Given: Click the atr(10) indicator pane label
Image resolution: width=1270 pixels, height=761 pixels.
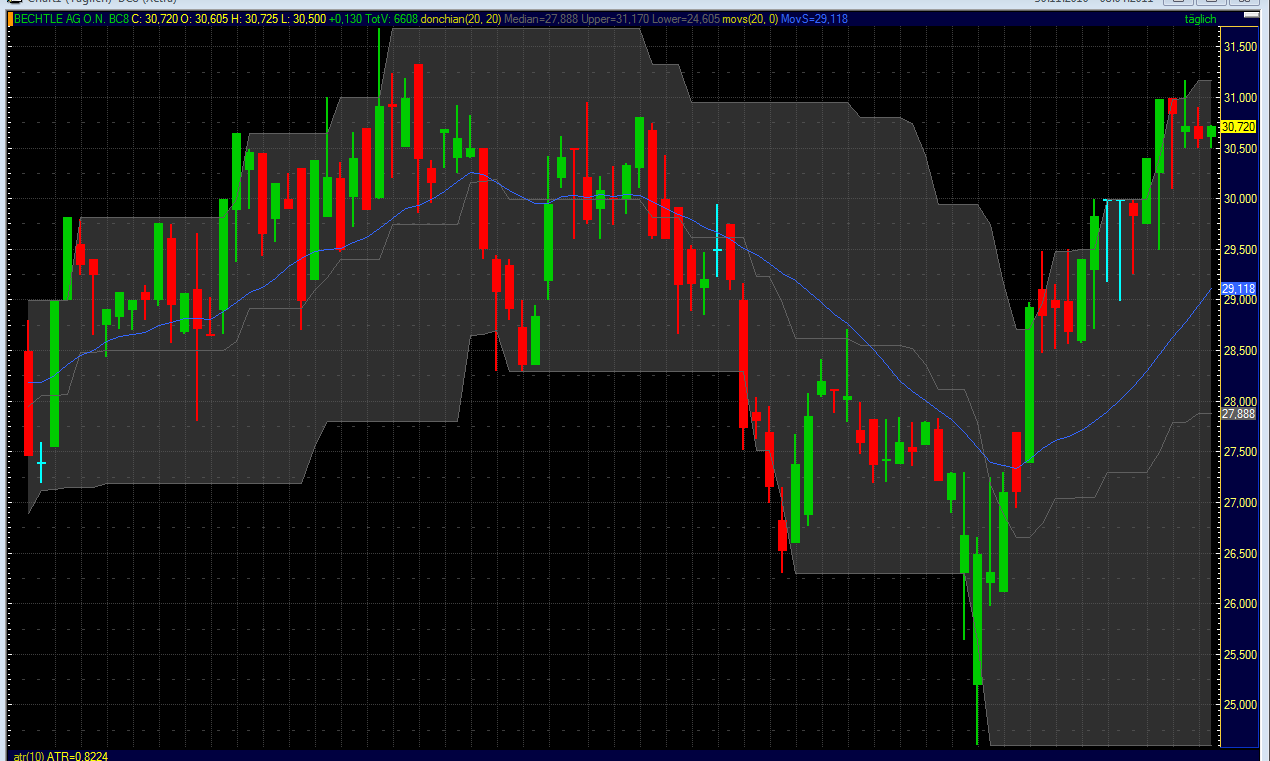Looking at the screenshot, I should (x=28, y=756).
